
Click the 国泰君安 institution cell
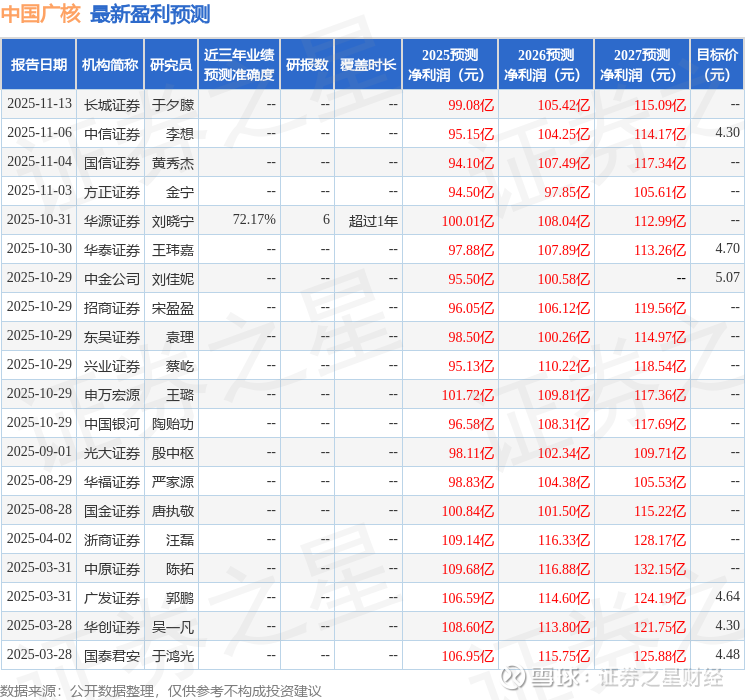(x=112, y=656)
